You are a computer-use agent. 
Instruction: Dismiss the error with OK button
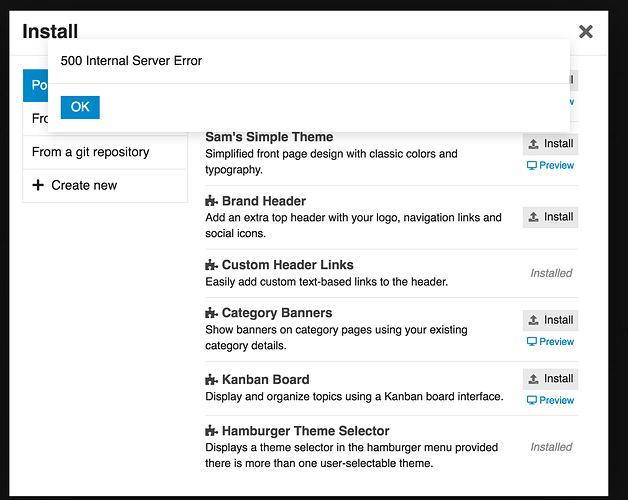(x=80, y=107)
